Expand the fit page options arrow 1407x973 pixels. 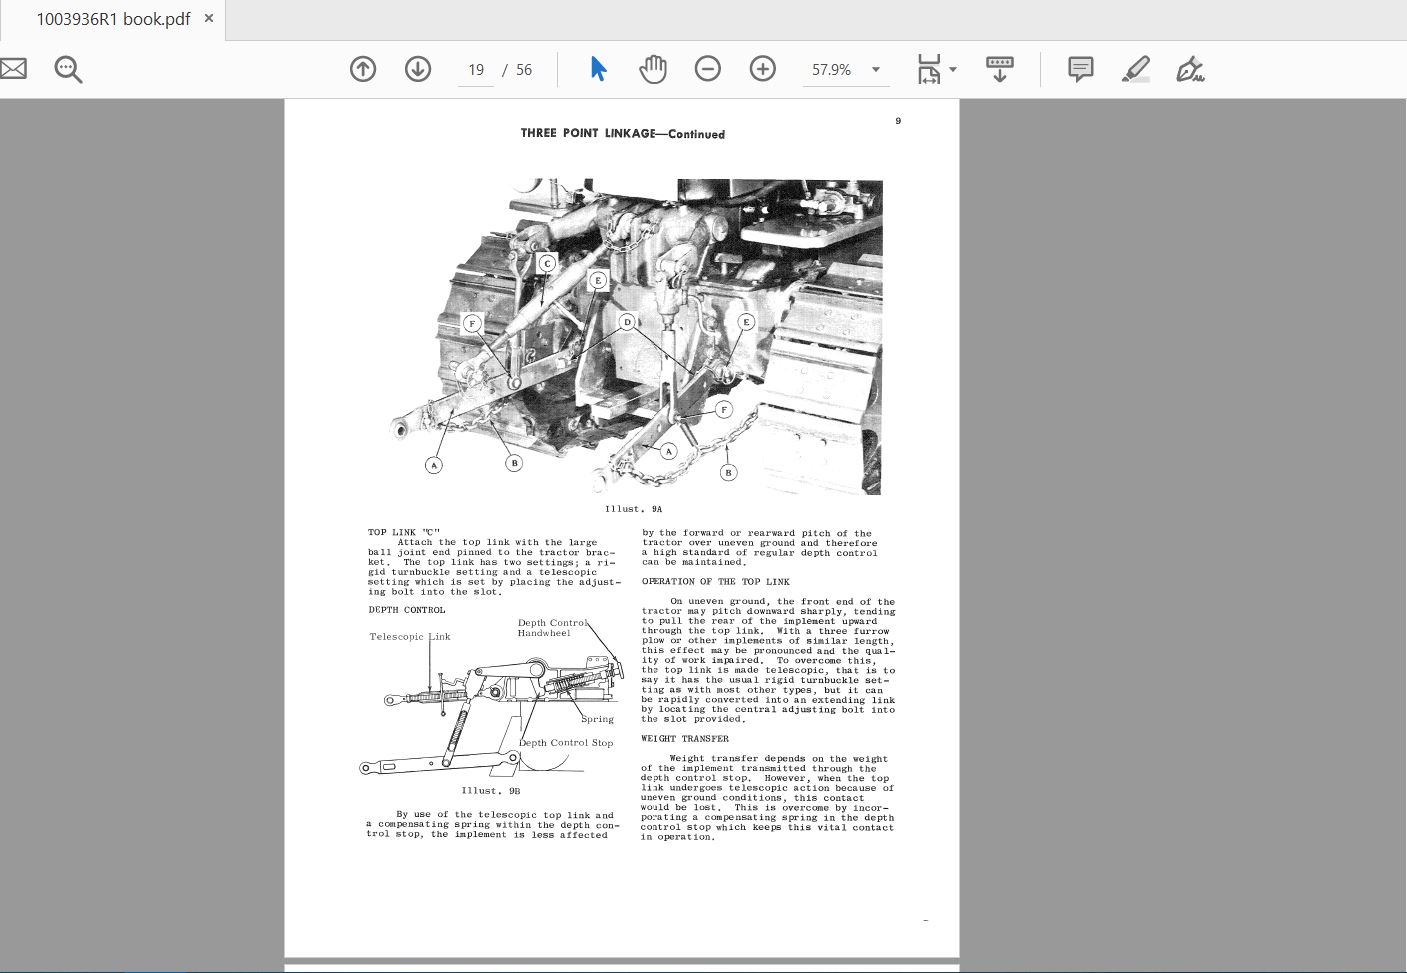click(953, 70)
